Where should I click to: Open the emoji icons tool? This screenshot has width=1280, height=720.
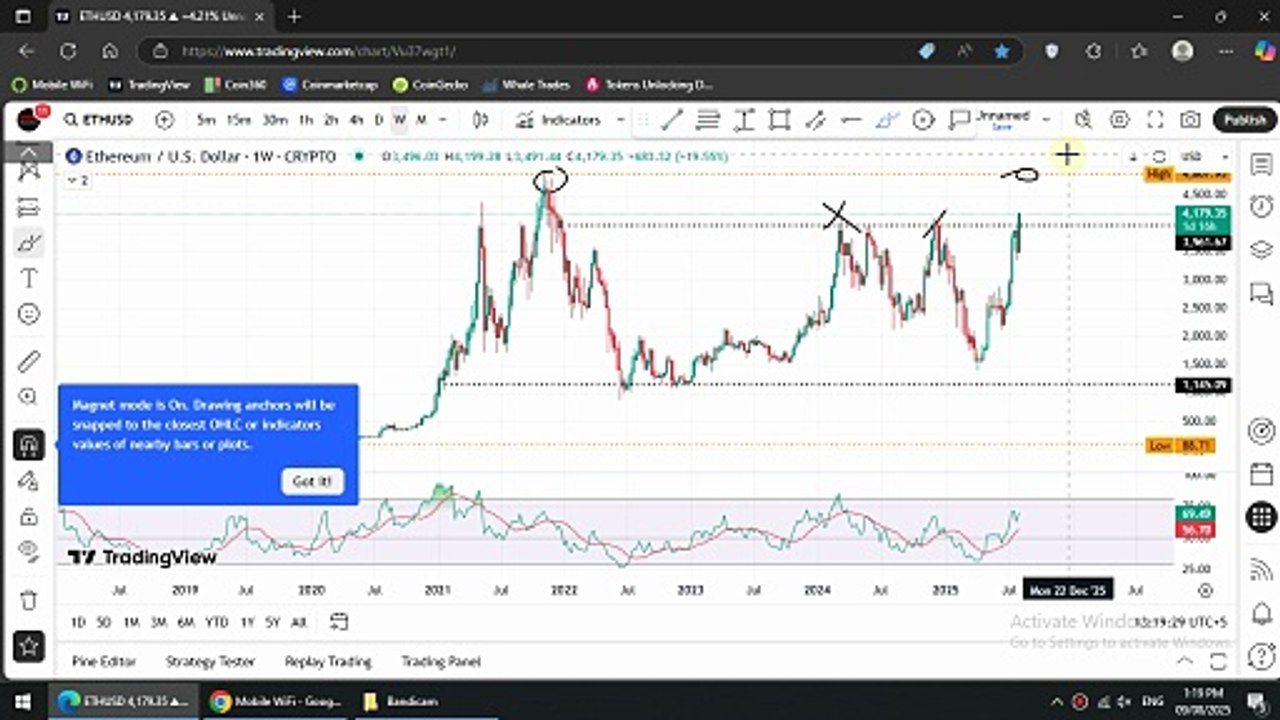pyautogui.click(x=29, y=314)
